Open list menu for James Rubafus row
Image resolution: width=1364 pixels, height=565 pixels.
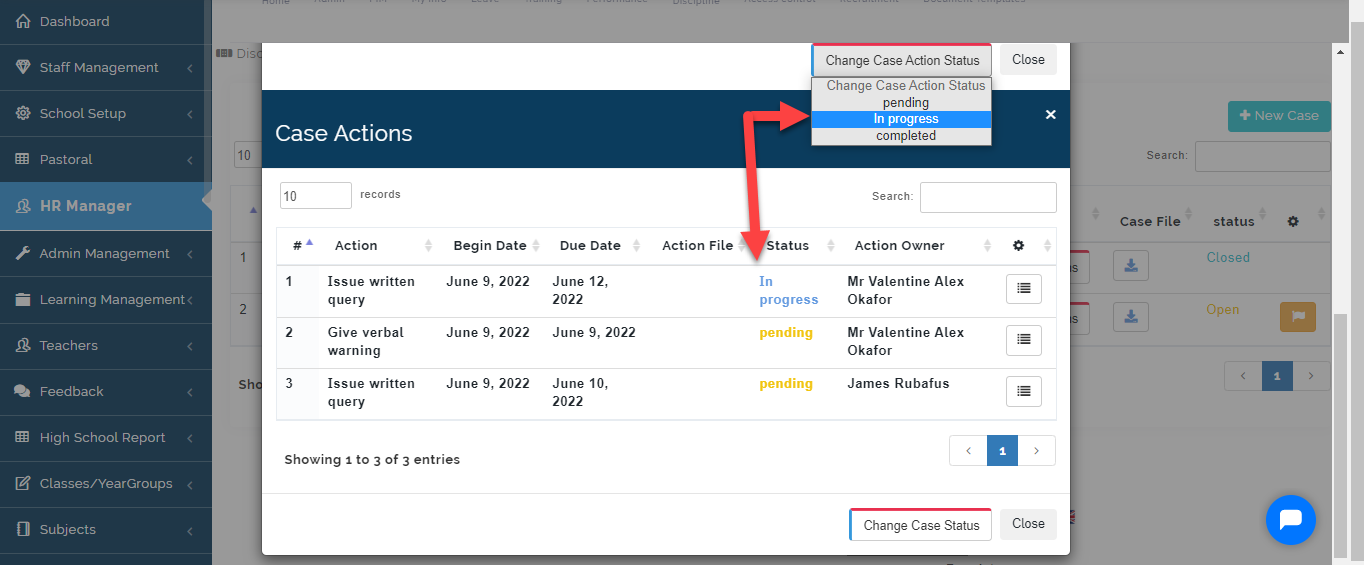(x=1023, y=391)
